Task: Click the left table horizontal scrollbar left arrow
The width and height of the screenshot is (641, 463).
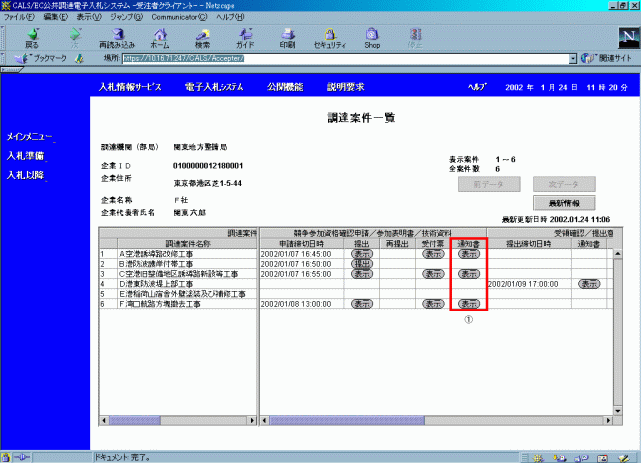Action: pos(104,420)
